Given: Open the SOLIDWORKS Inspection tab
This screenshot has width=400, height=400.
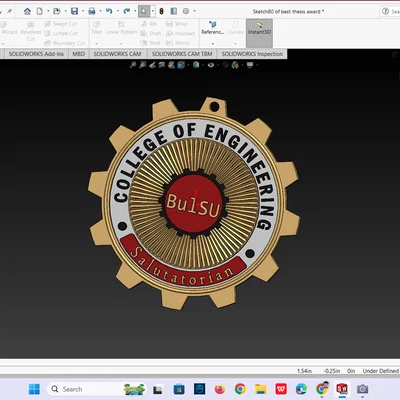Looking at the screenshot, I should 252,54.
